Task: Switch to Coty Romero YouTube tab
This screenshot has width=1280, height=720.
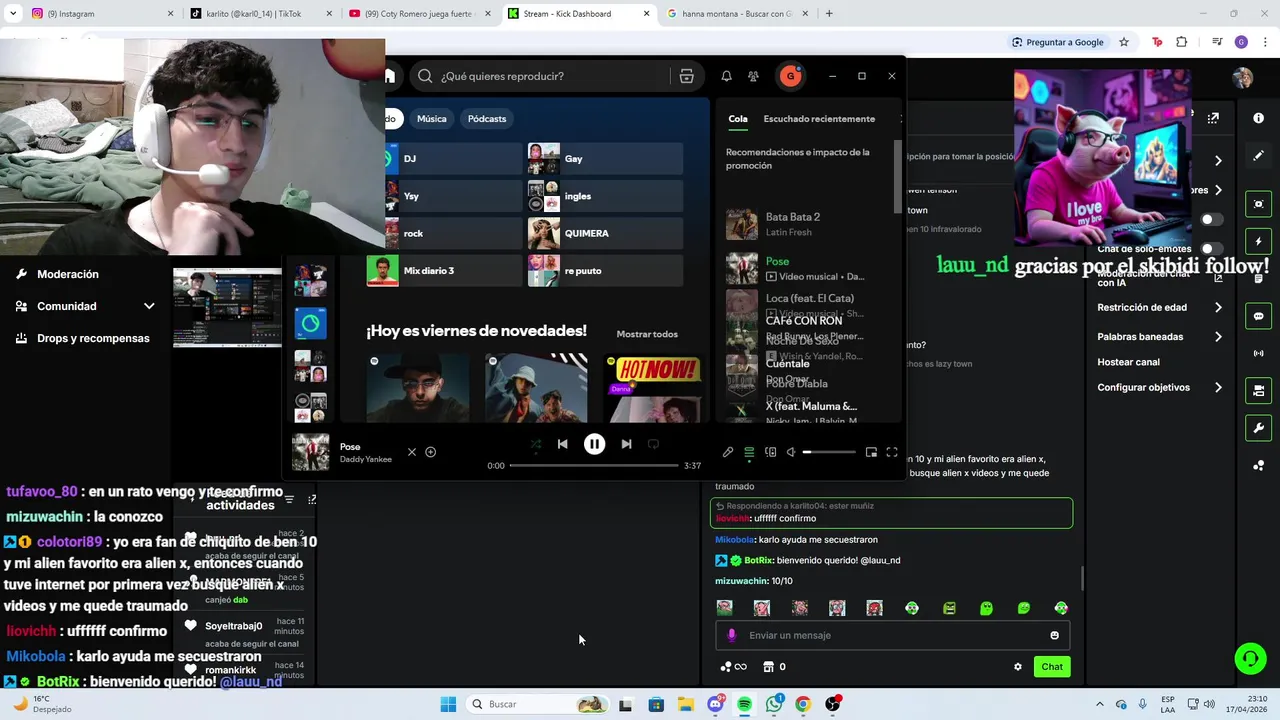Action: (418, 14)
